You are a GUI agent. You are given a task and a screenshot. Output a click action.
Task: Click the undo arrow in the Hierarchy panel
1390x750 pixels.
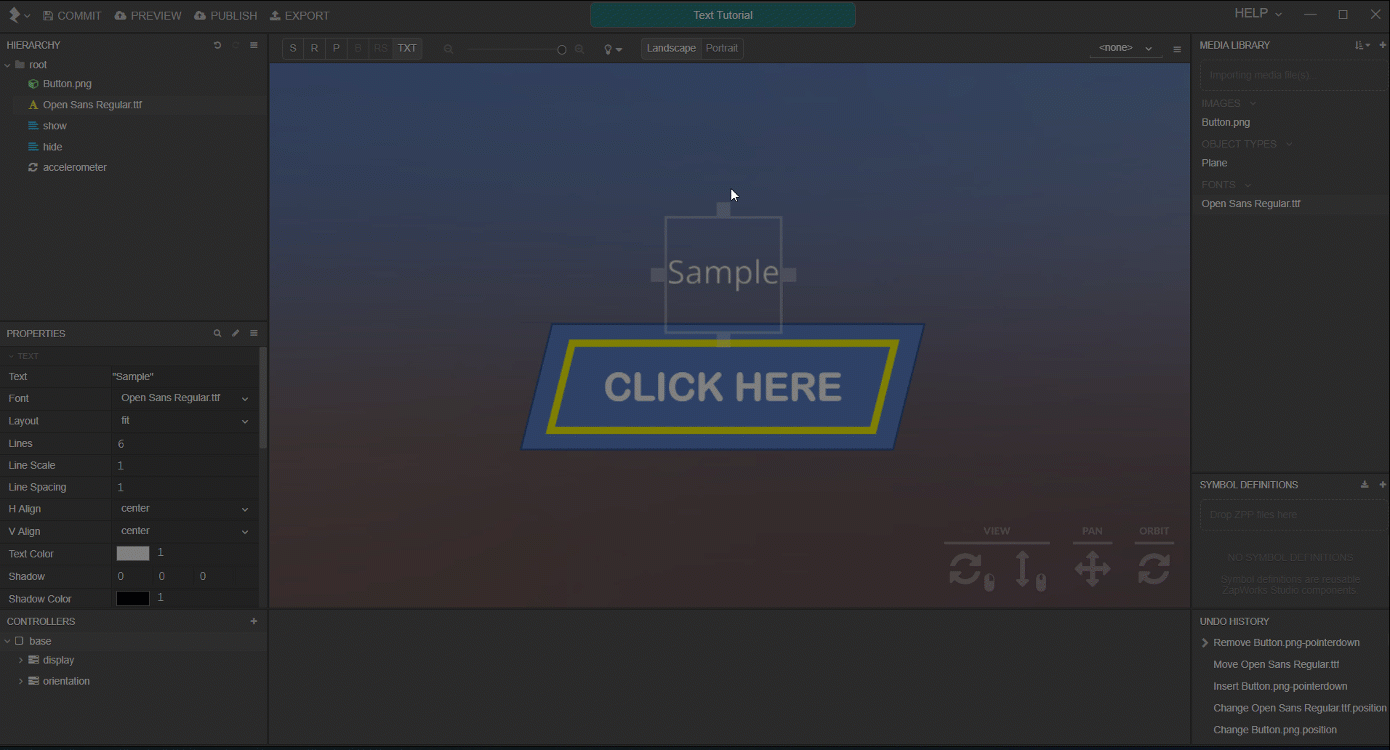coord(218,44)
